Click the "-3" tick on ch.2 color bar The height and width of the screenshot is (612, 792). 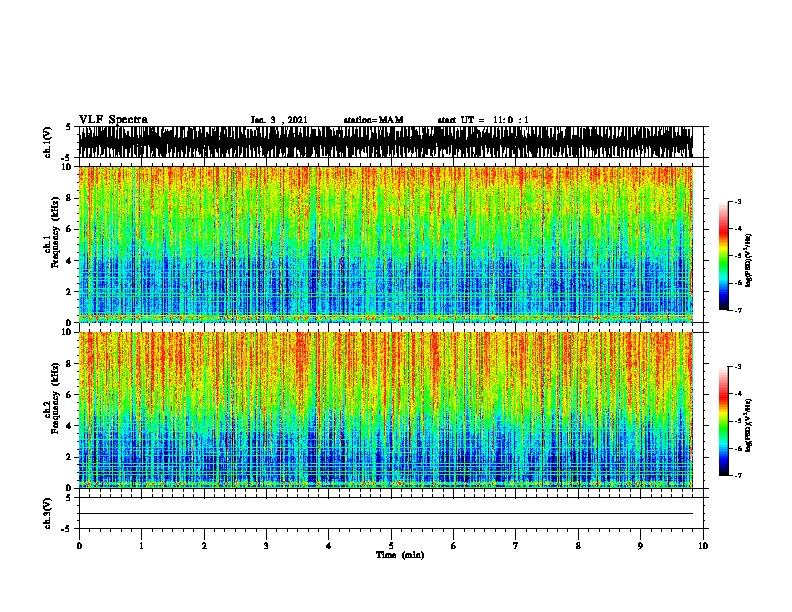[737, 367]
